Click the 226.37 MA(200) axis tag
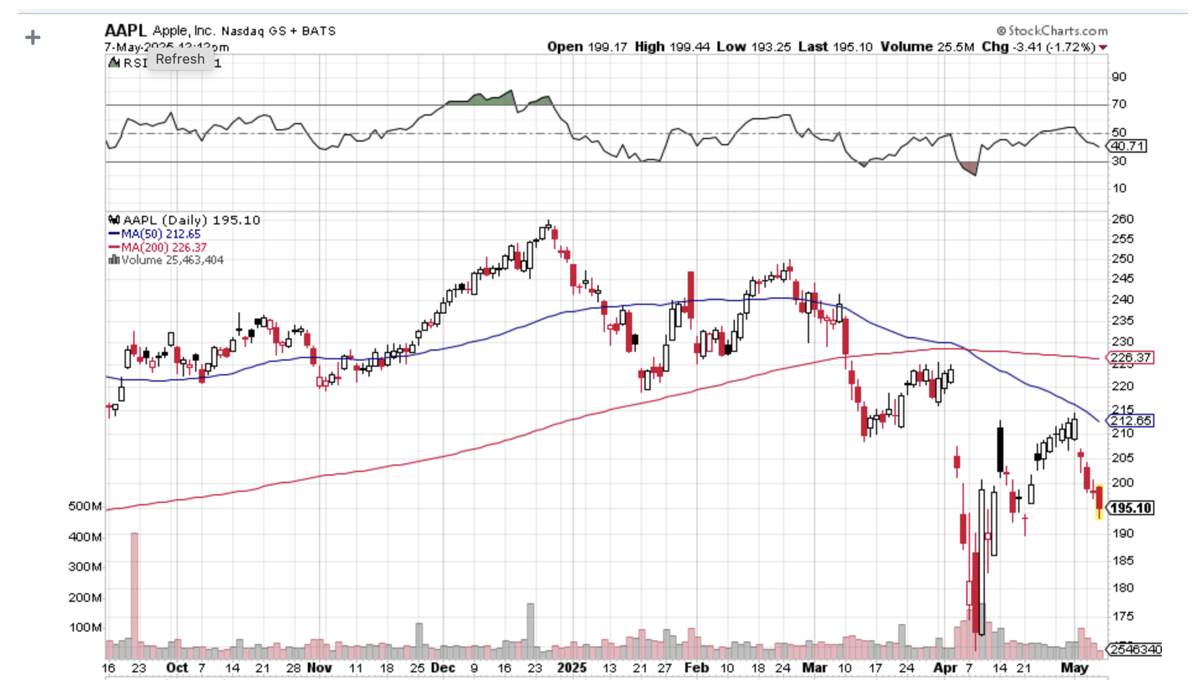This screenshot has height=698, width=1202. [1130, 358]
